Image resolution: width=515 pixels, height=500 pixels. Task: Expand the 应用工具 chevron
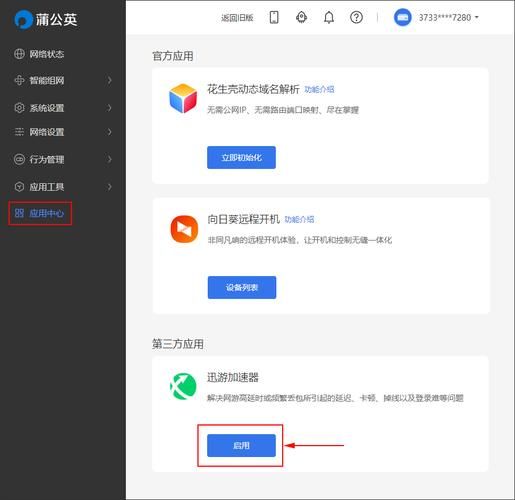pos(109,187)
